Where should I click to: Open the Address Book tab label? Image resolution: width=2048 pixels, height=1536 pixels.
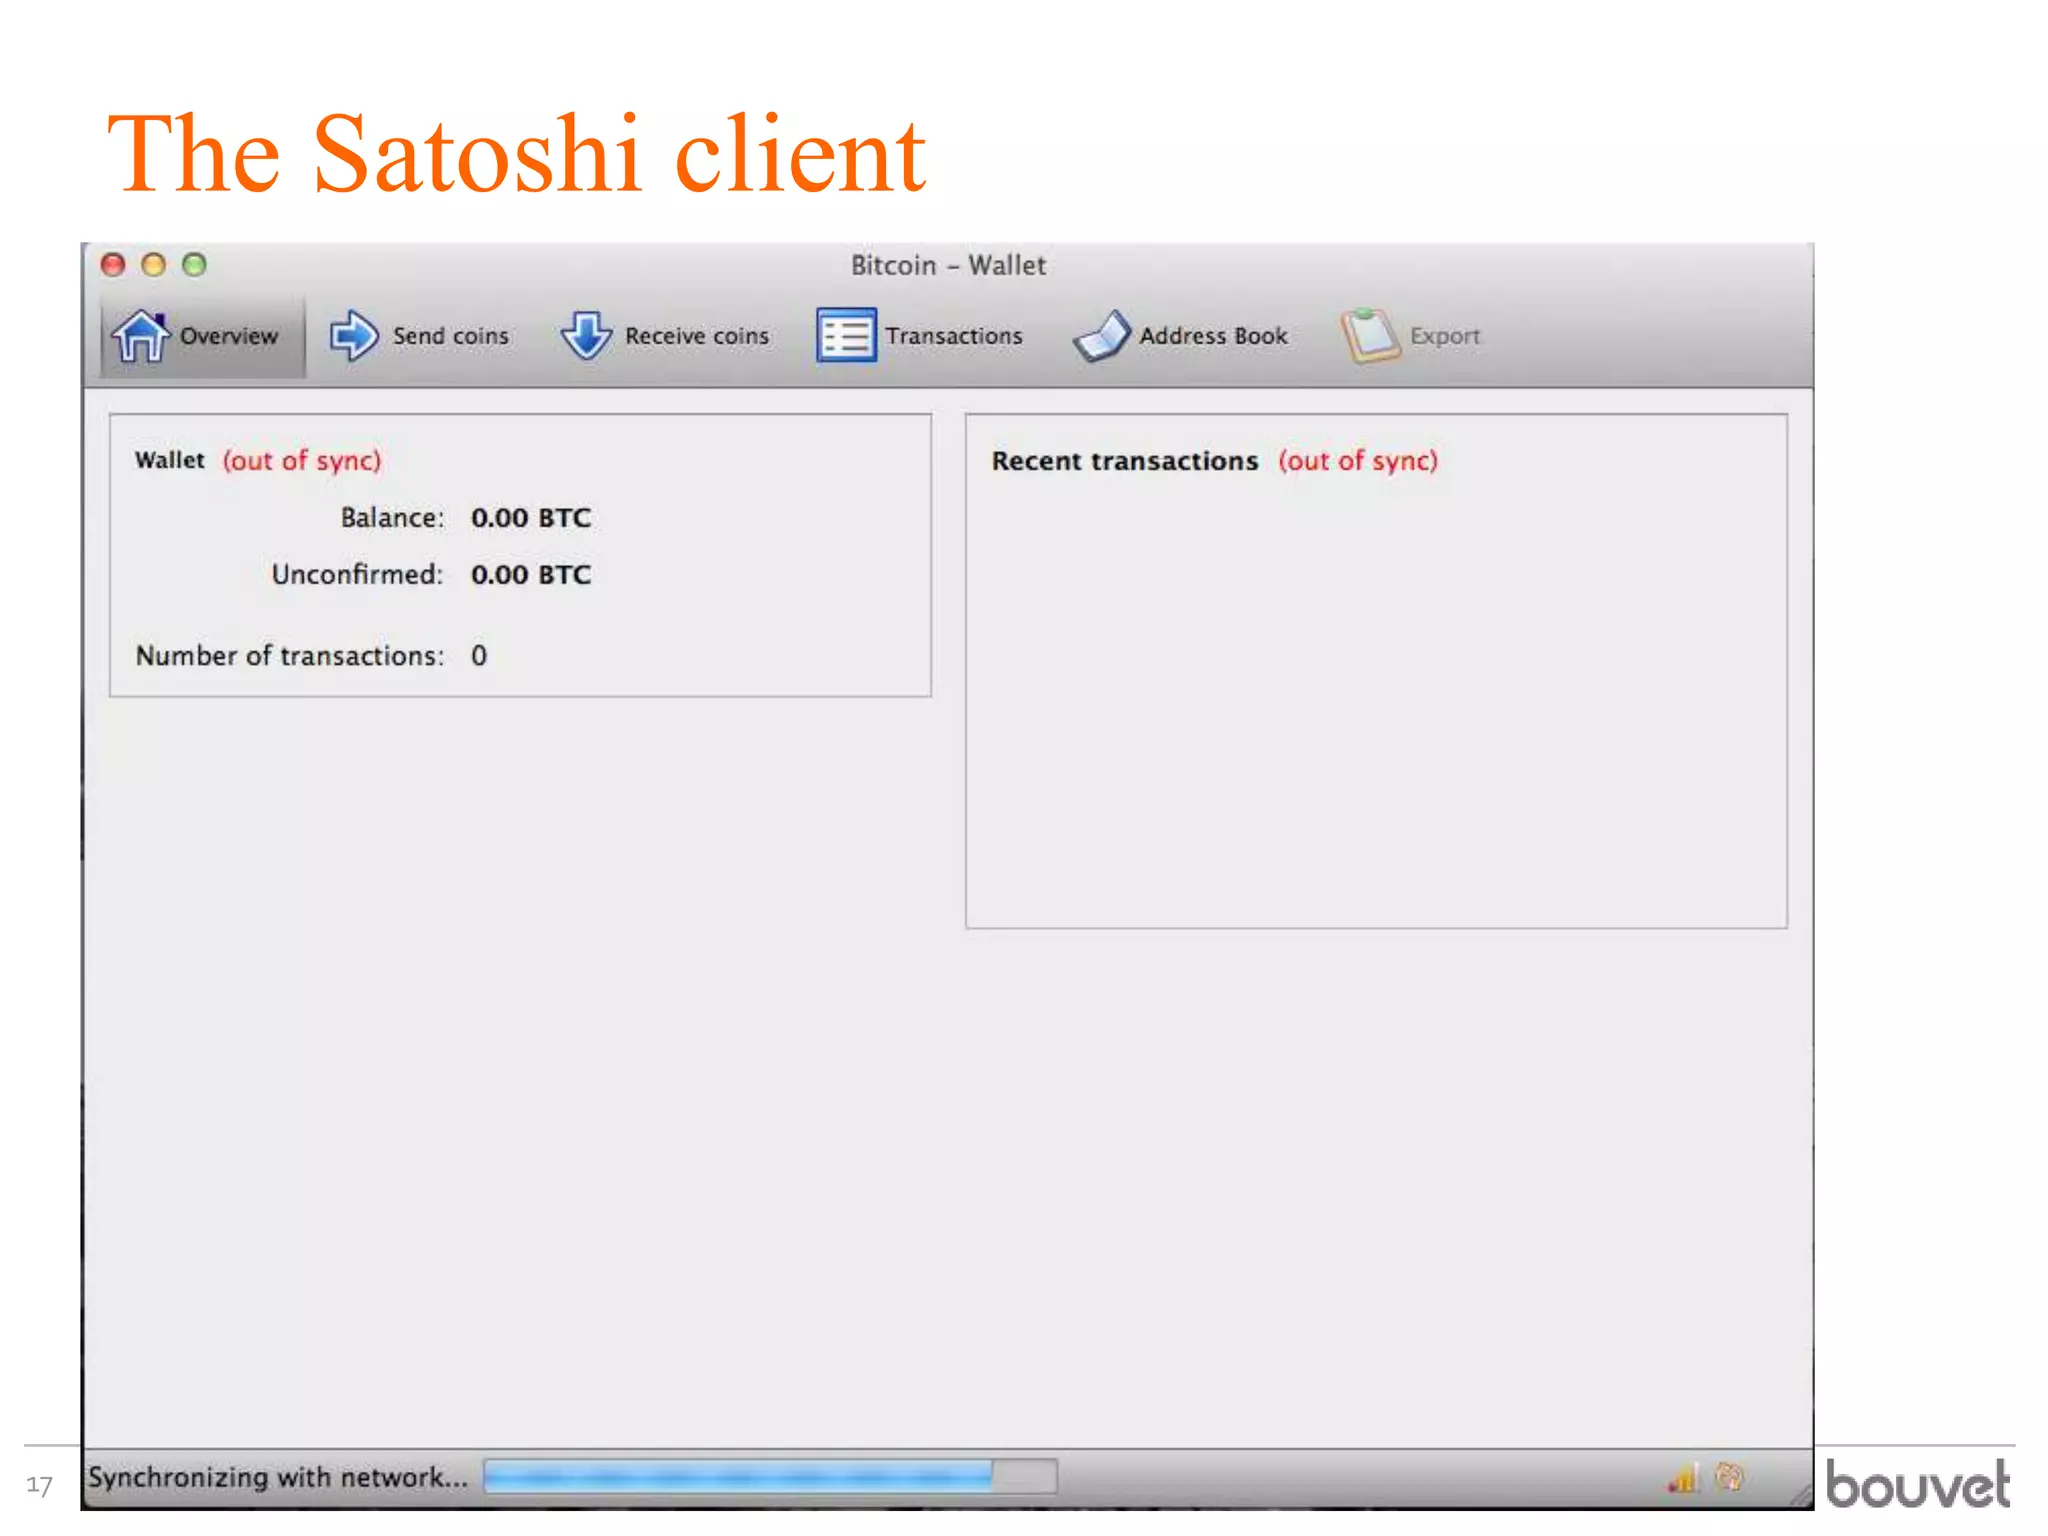[1213, 336]
